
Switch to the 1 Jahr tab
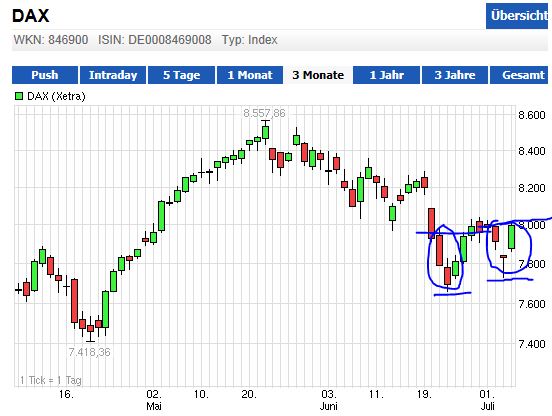pyautogui.click(x=386, y=75)
